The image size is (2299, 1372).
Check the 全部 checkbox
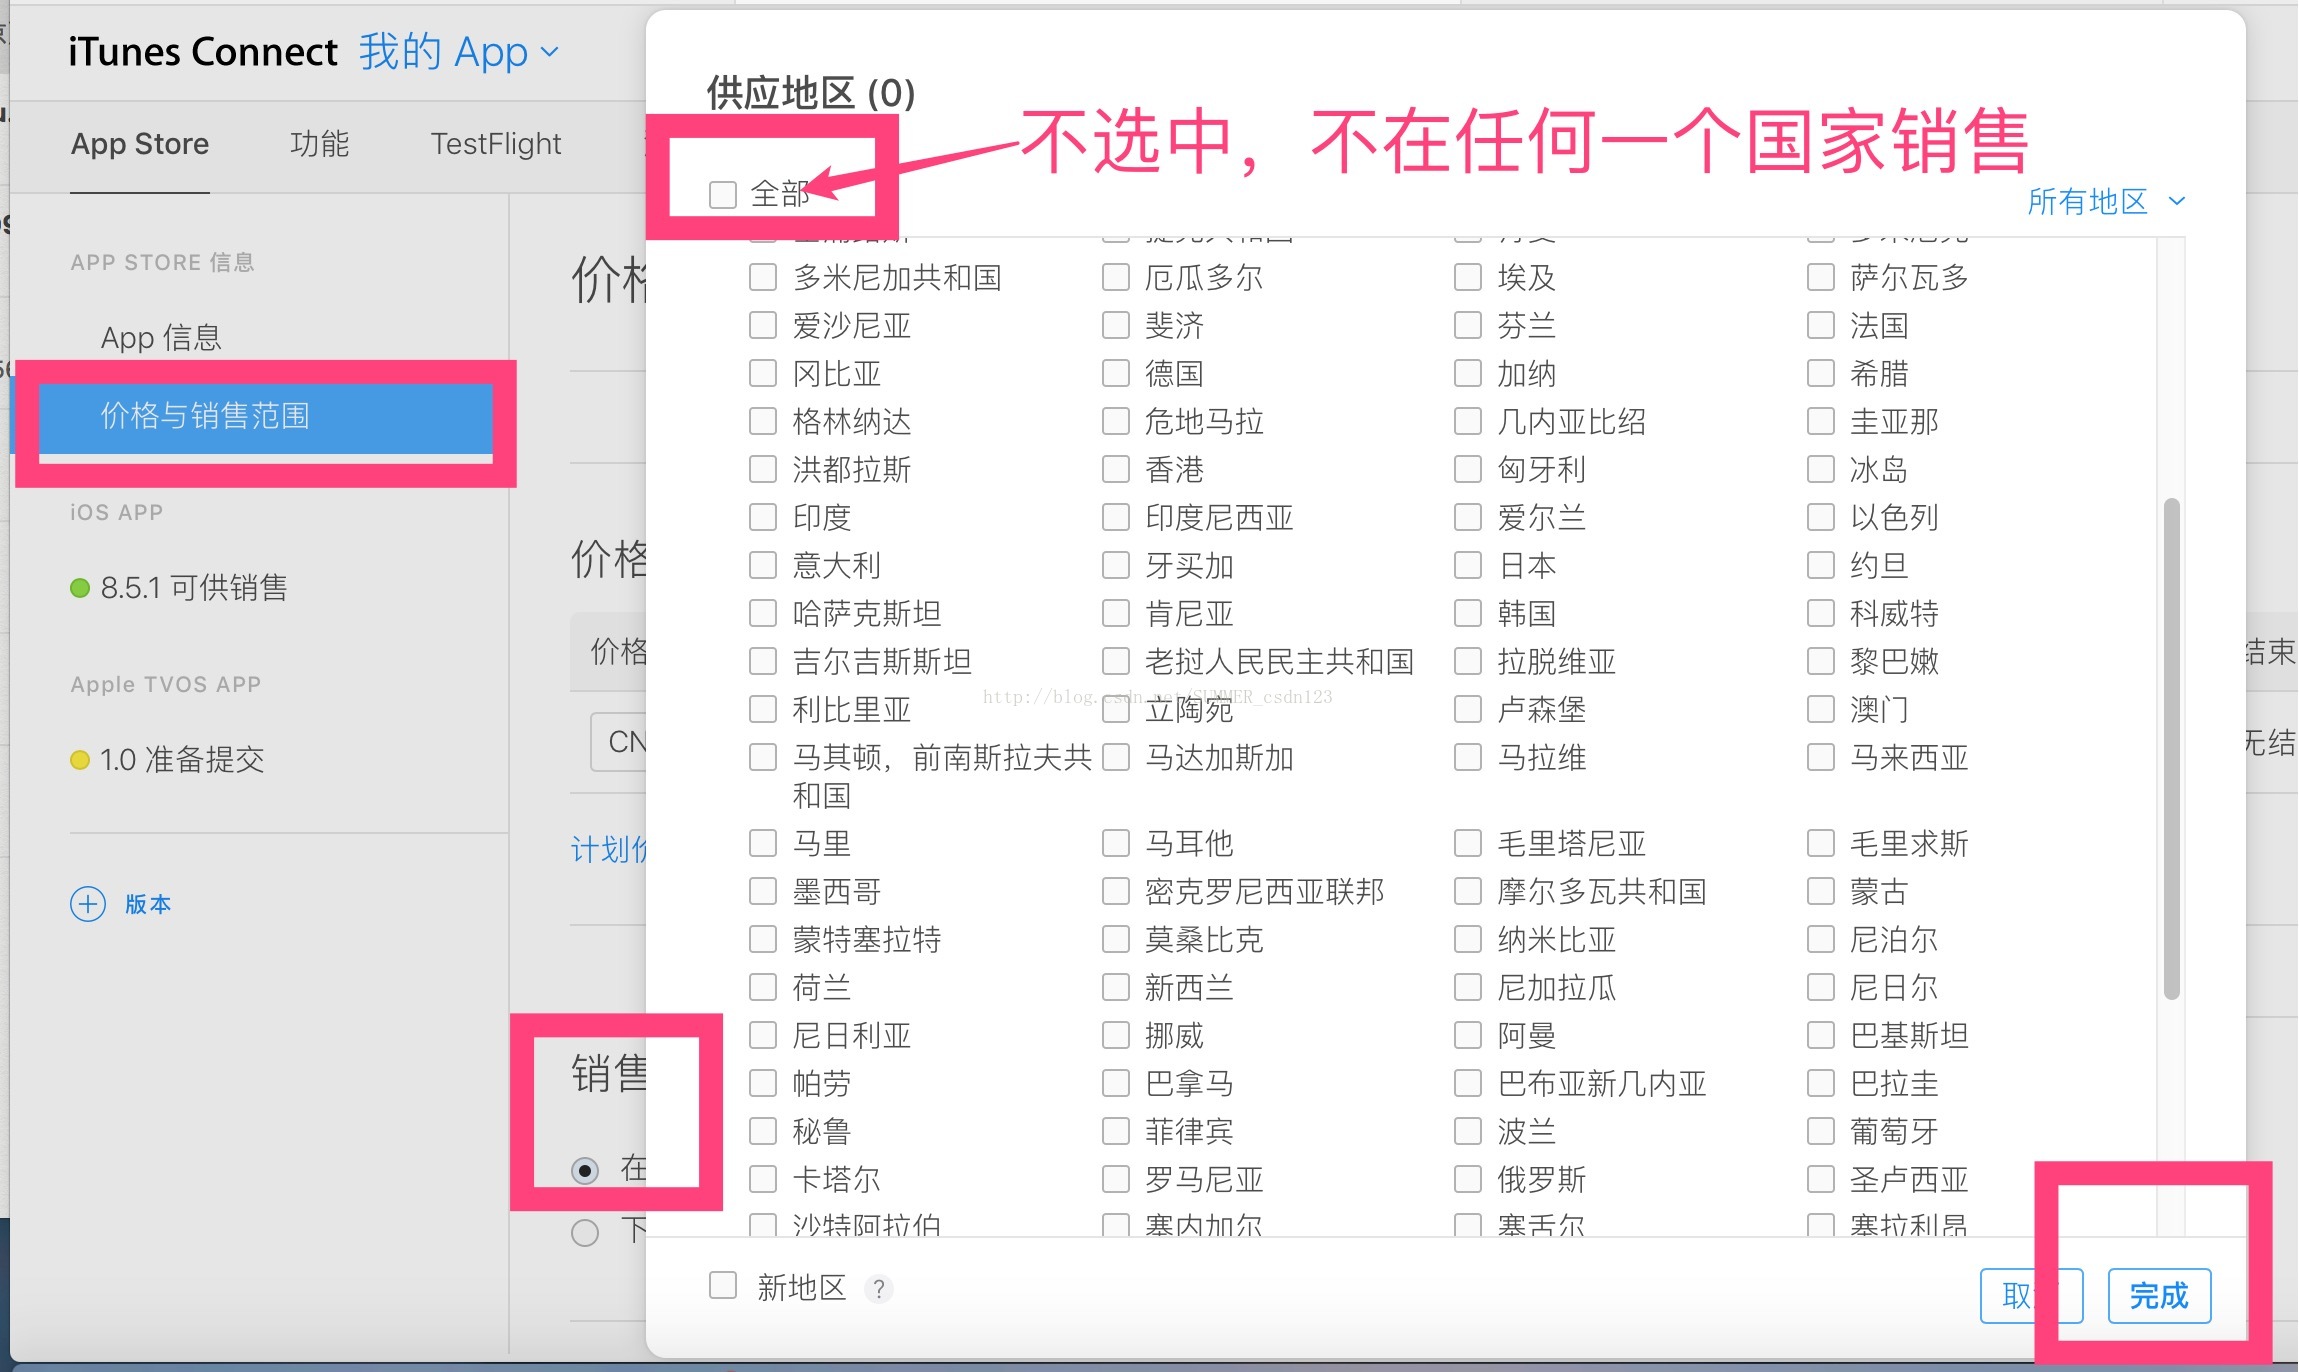tap(722, 194)
